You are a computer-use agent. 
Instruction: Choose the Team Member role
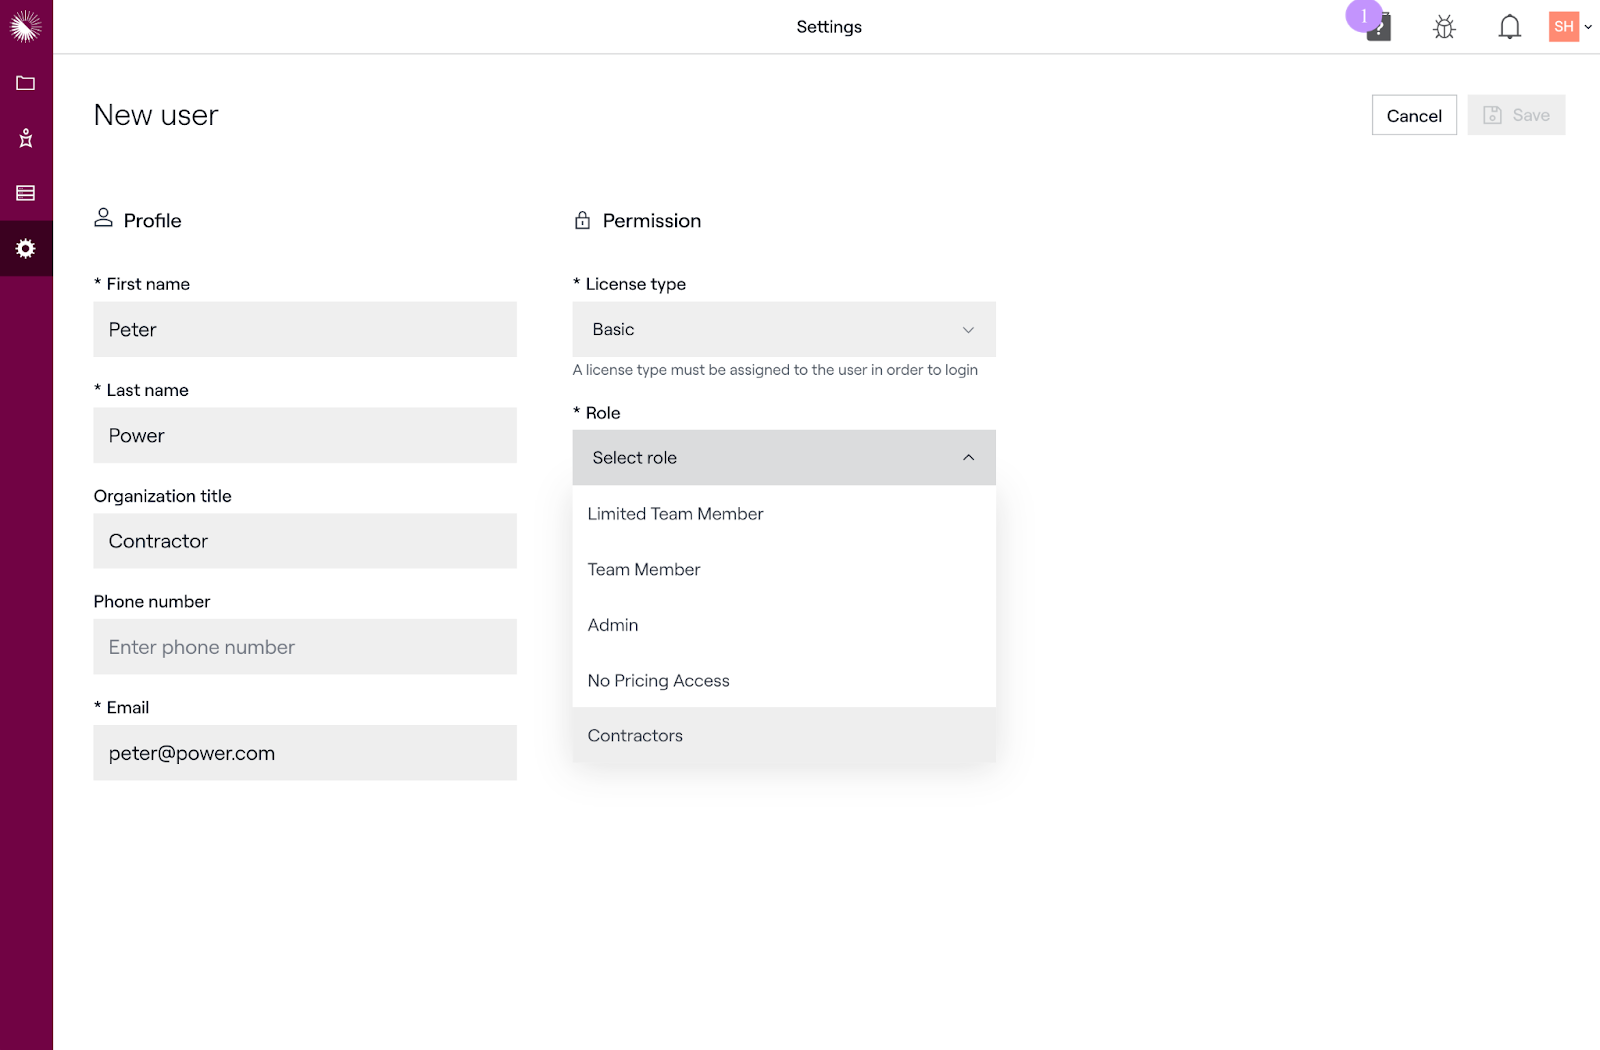click(x=644, y=569)
